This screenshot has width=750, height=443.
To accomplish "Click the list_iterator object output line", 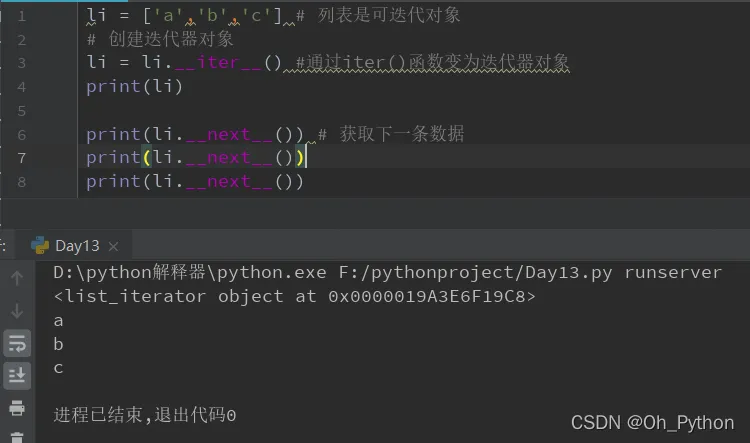I will click(x=294, y=296).
